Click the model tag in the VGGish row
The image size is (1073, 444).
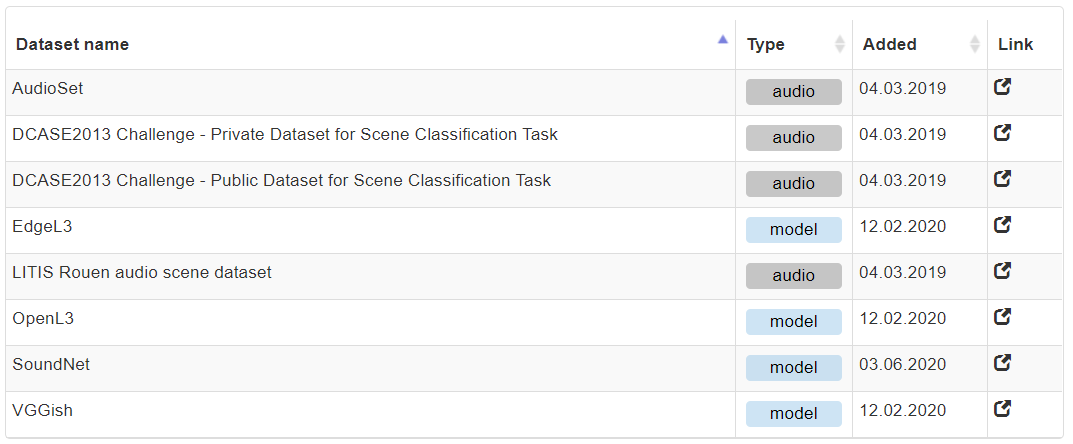coord(794,414)
